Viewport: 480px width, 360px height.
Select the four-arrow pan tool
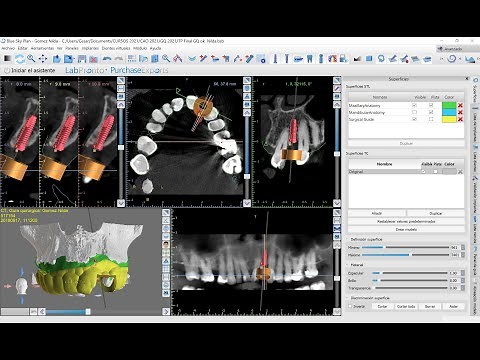(x=43, y=59)
